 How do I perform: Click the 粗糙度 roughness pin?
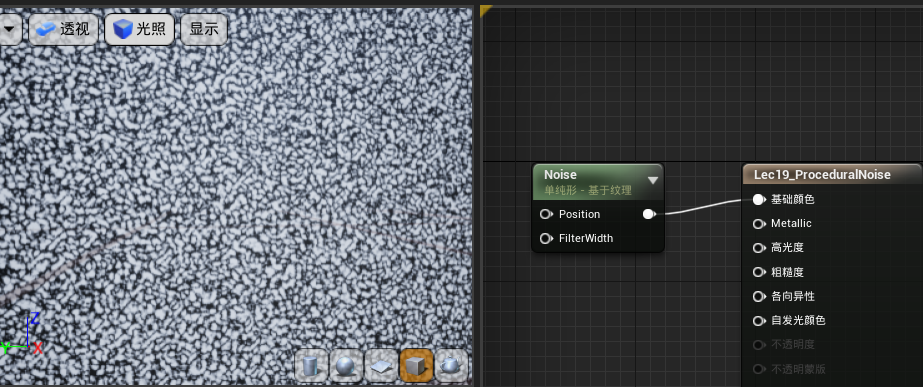coord(759,272)
